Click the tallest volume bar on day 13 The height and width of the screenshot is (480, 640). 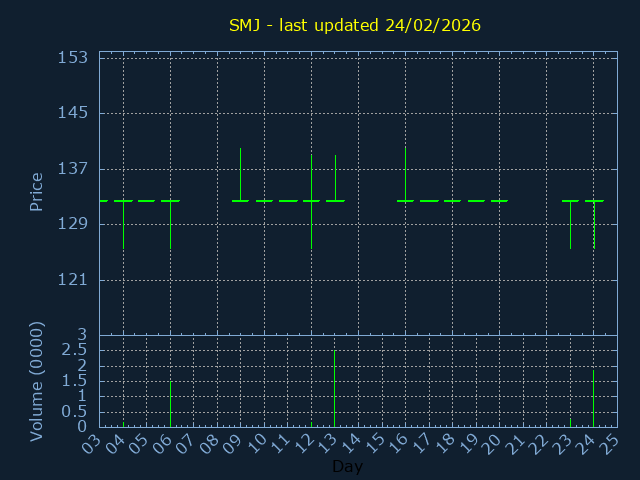334,390
